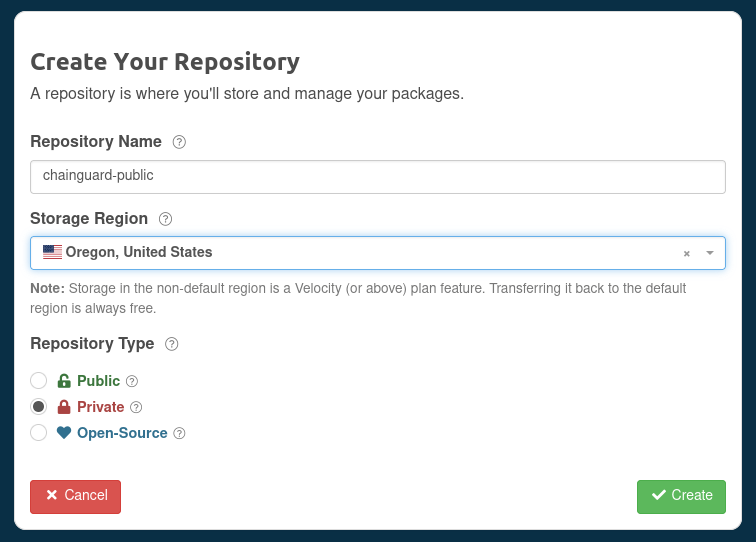This screenshot has height=542, width=756.
Task: Click the help icon next to Repository Type
Action: (x=171, y=344)
